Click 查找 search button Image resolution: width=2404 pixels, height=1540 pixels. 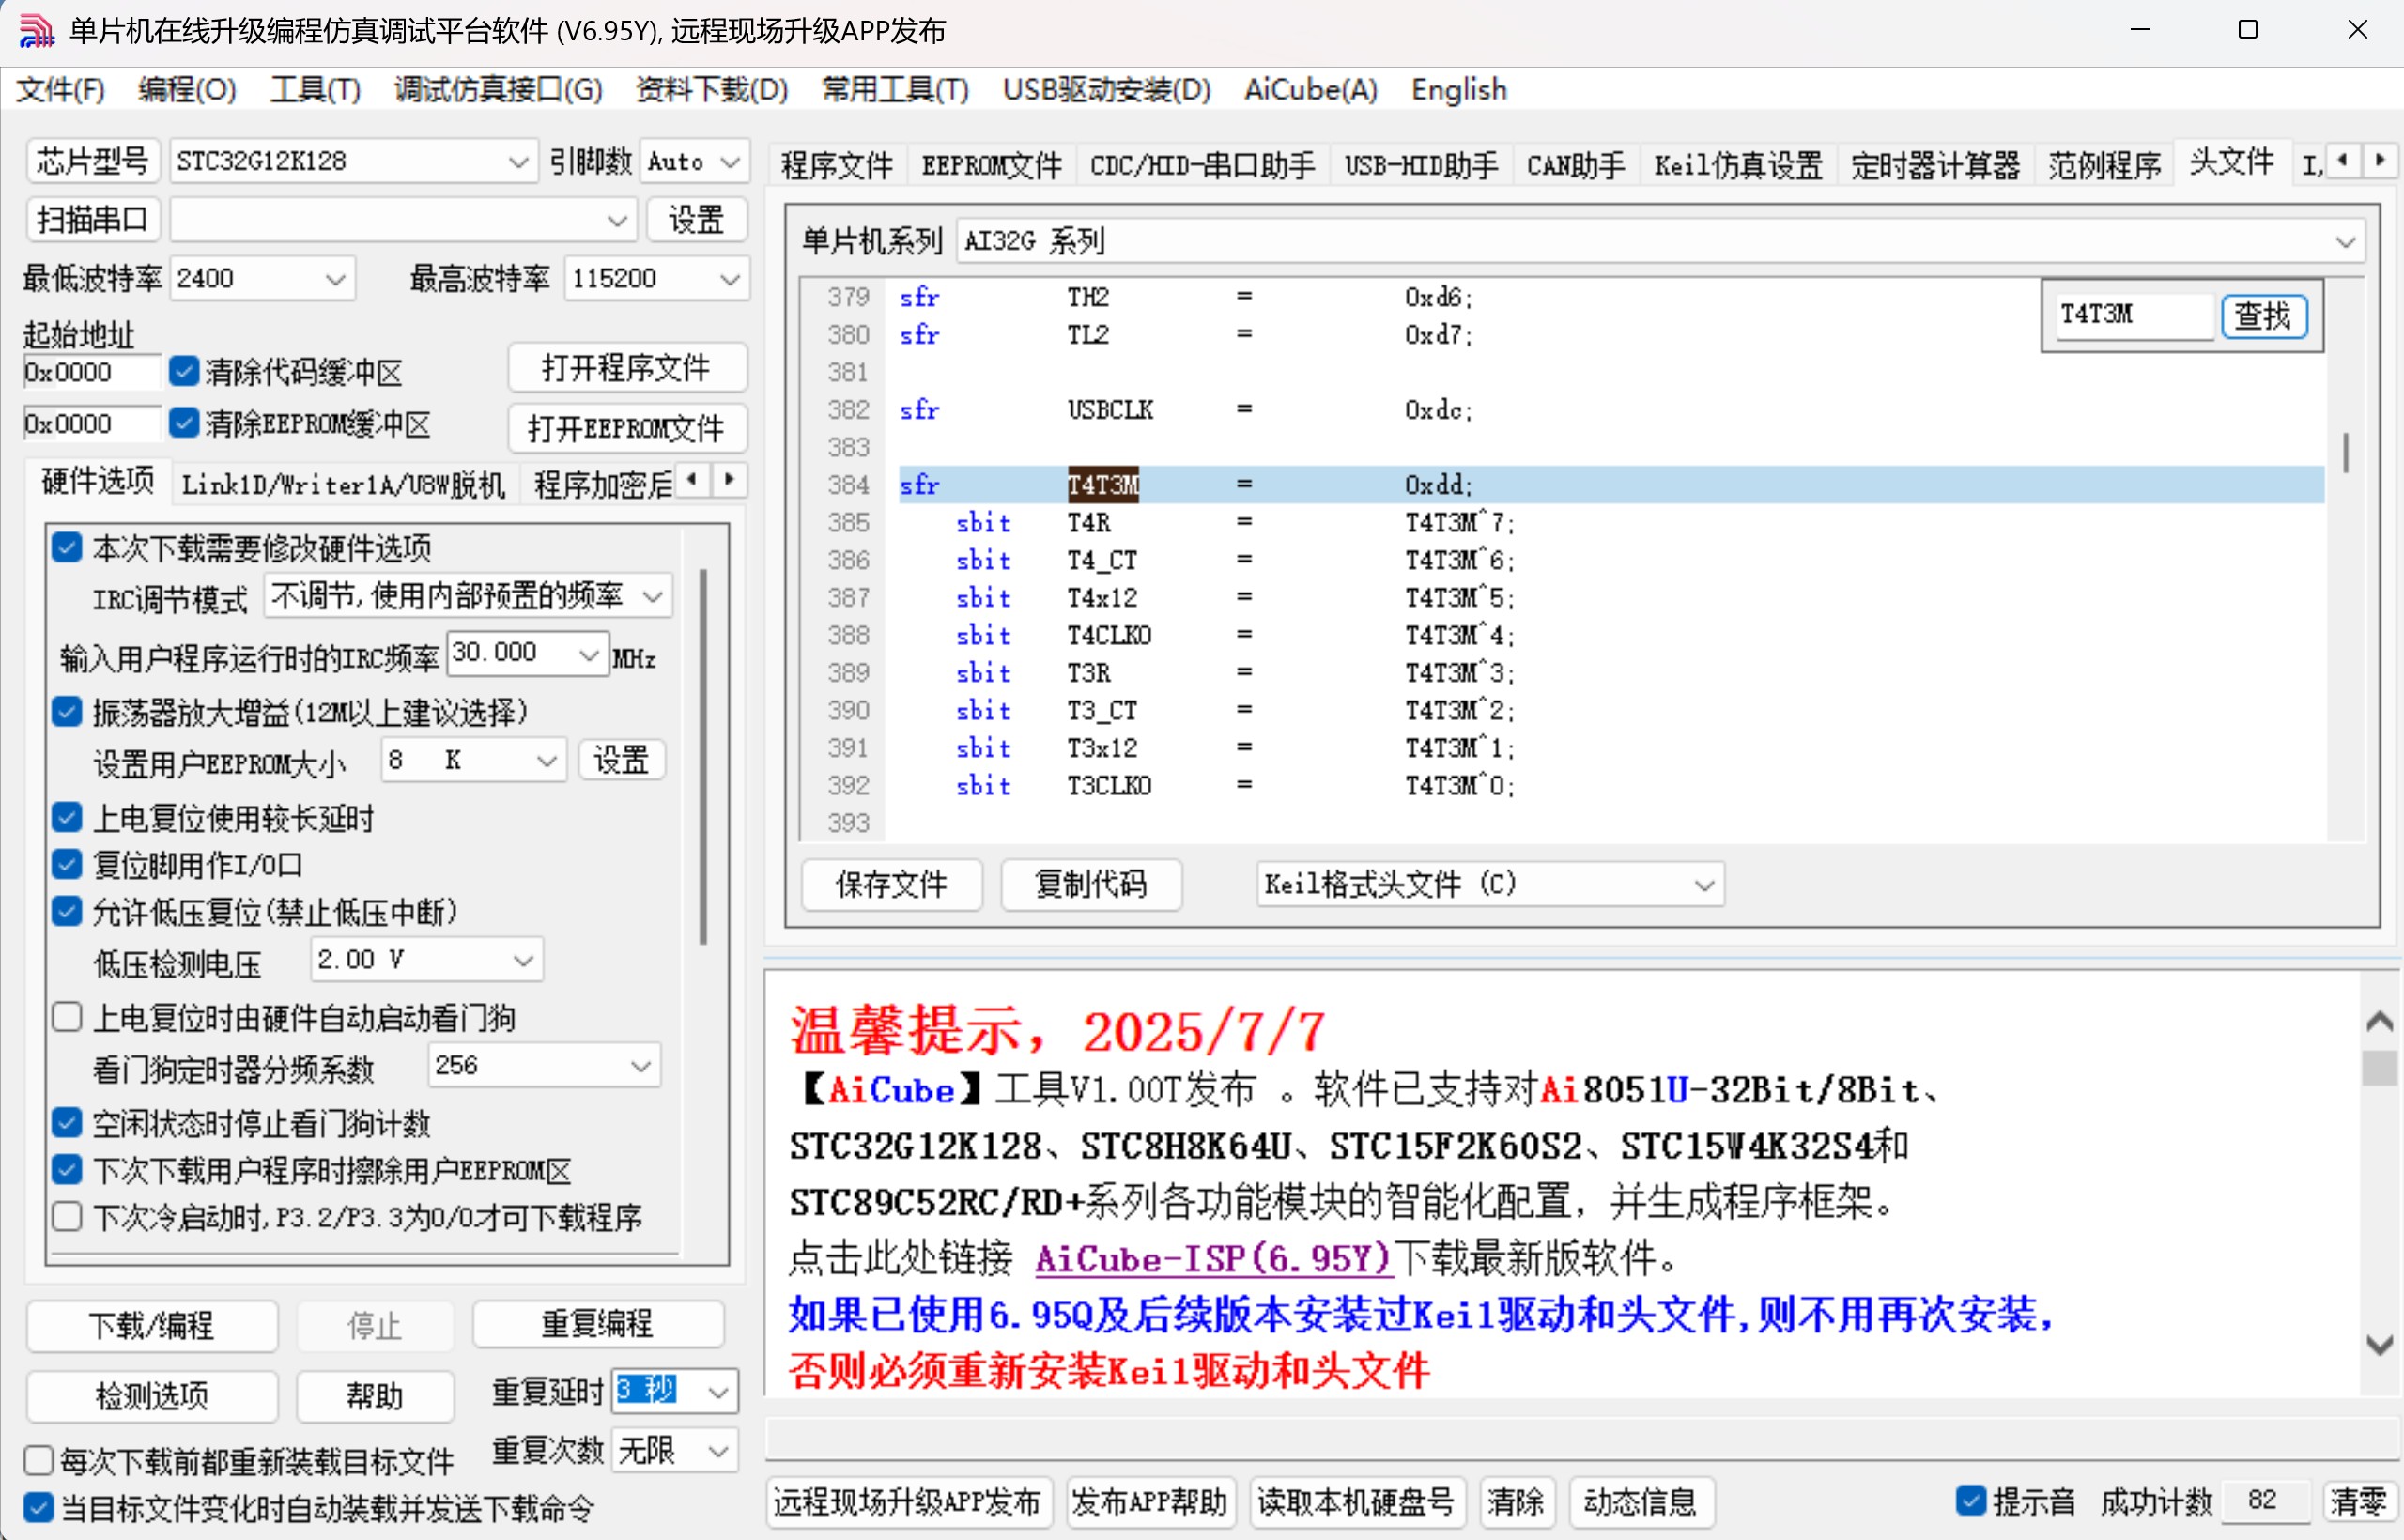pyautogui.click(x=2262, y=316)
